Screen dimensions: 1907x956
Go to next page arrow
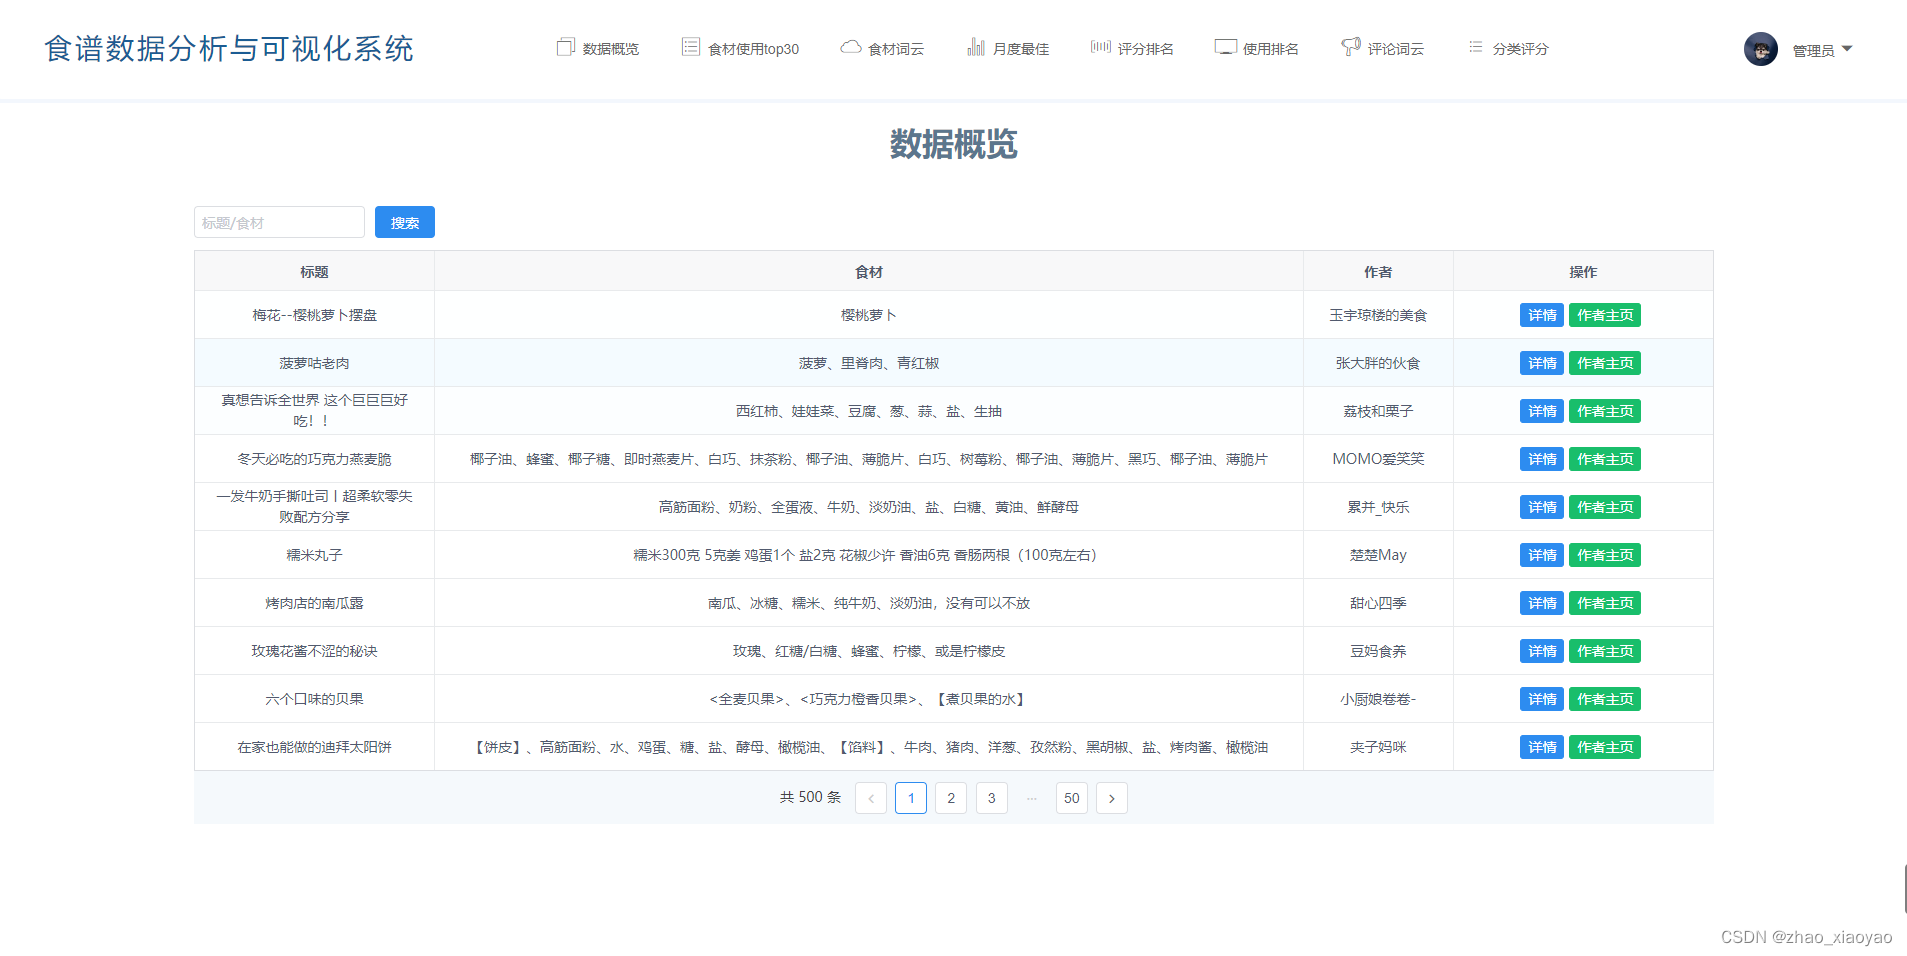(x=1112, y=798)
